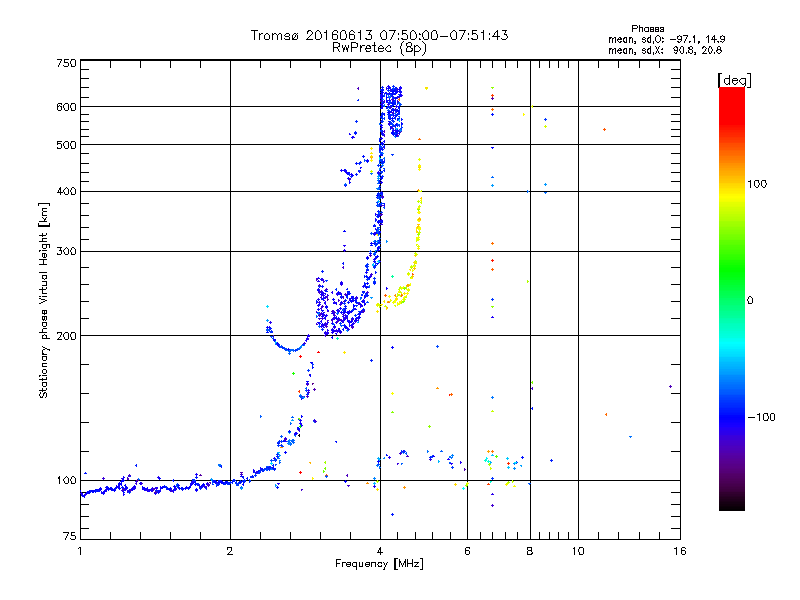The height and width of the screenshot is (600, 800).
Task: Click the x-axis tick label '10'
Action: (578, 551)
